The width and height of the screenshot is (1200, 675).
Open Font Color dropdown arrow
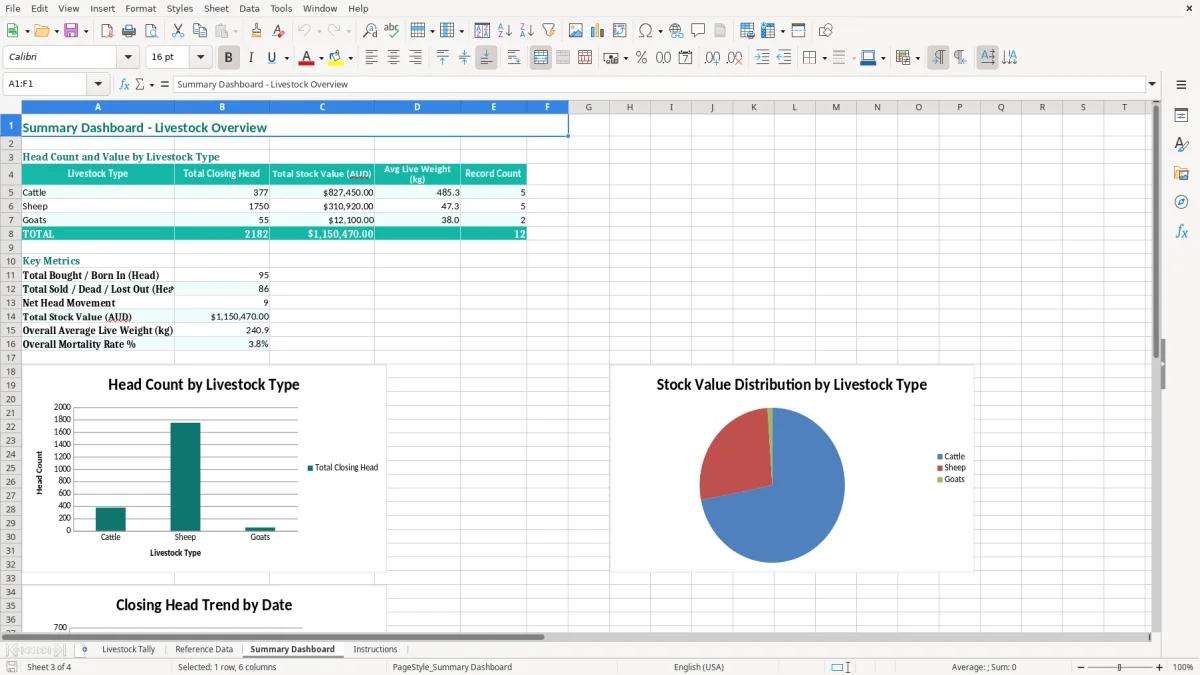click(322, 58)
